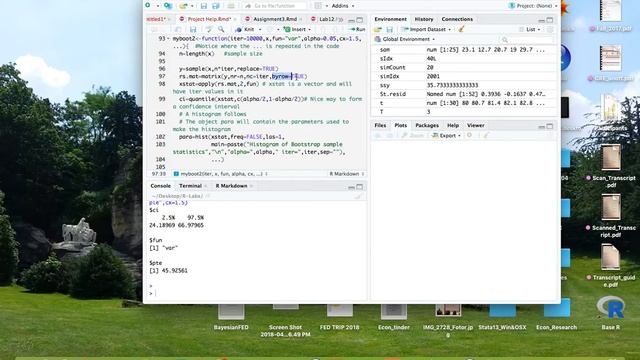This screenshot has width=640, height=360.
Task: Open the Connections tab
Action: click(x=457, y=19)
